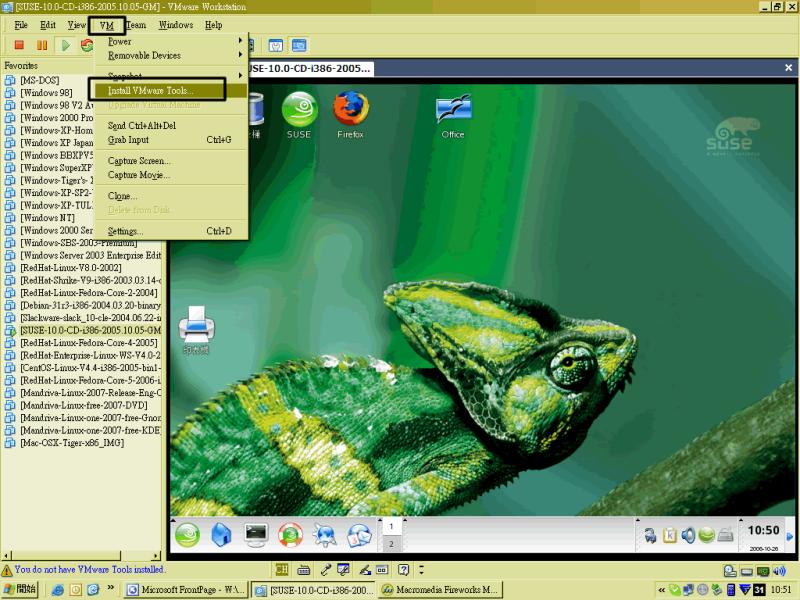Open the SUSE desktop icon in guest

pos(299,115)
